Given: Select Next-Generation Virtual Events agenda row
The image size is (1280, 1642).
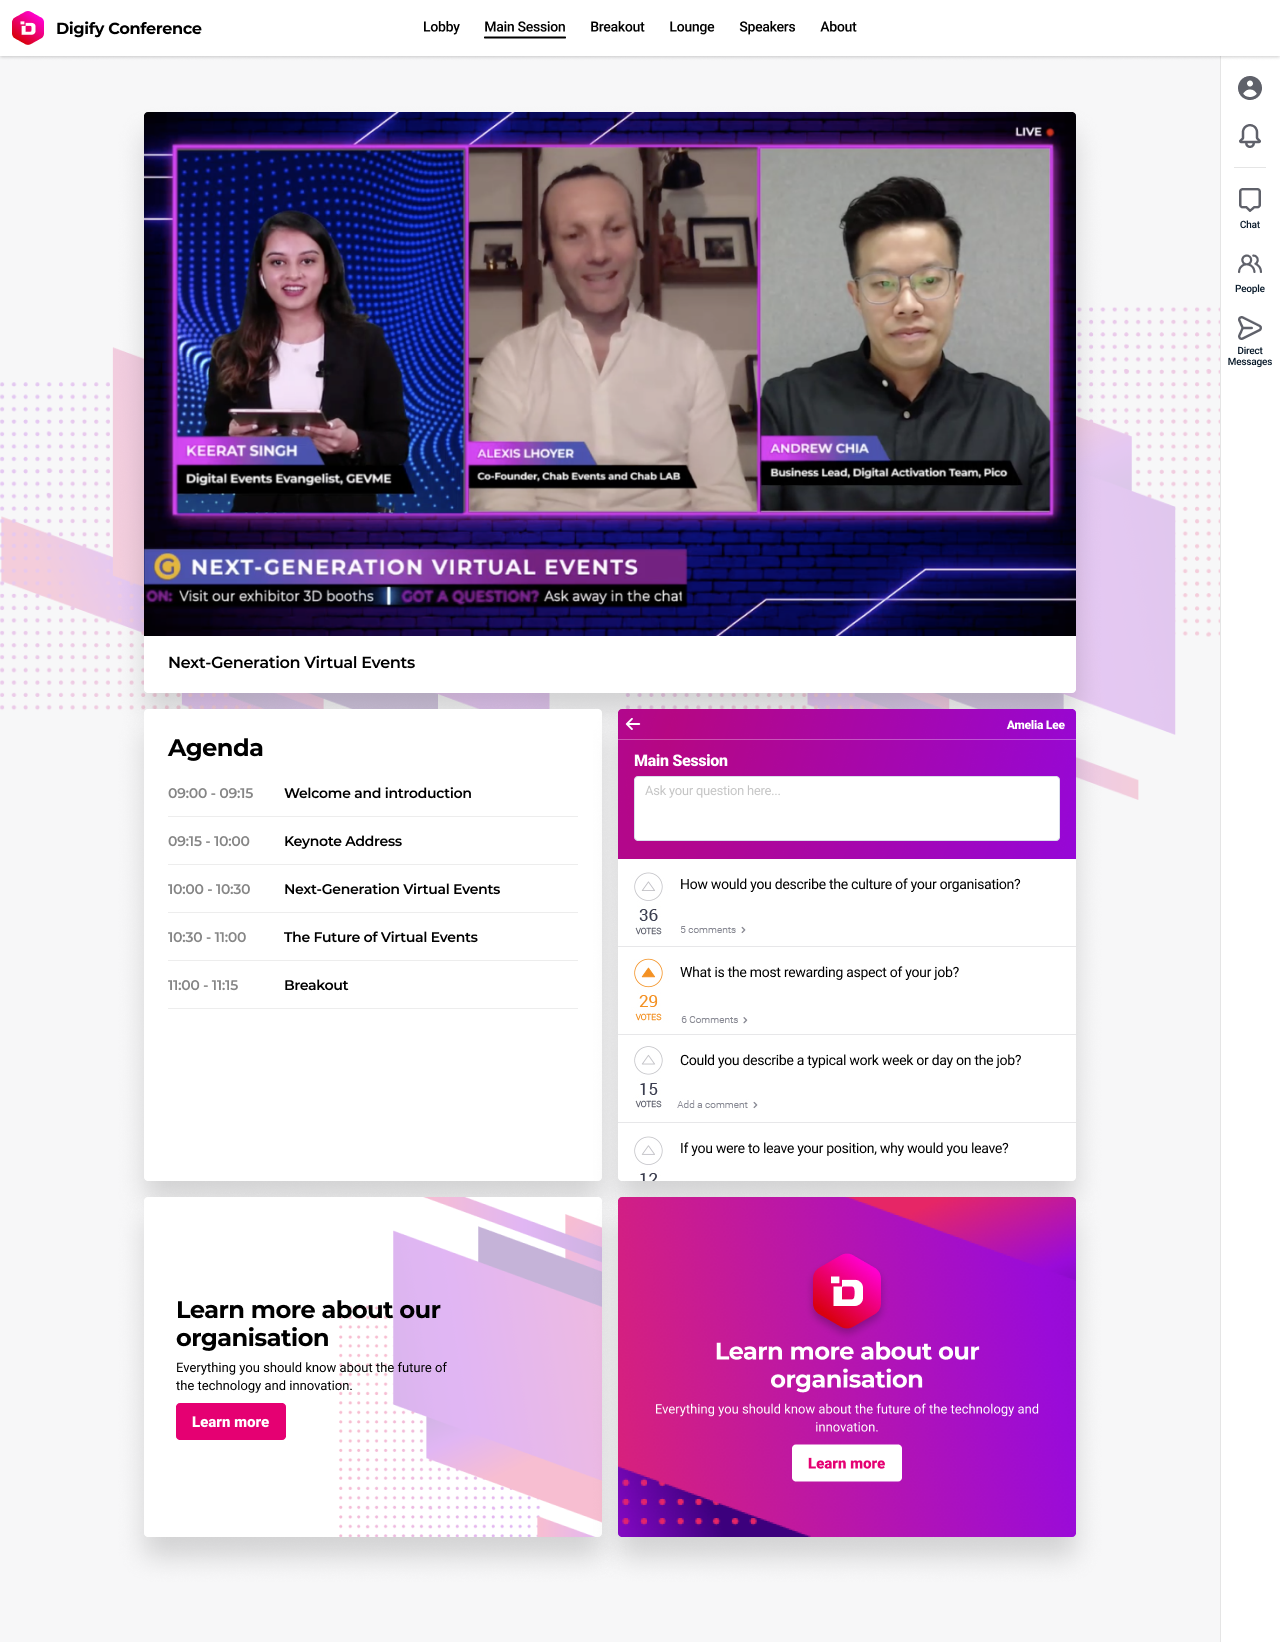Looking at the screenshot, I should pos(373,889).
